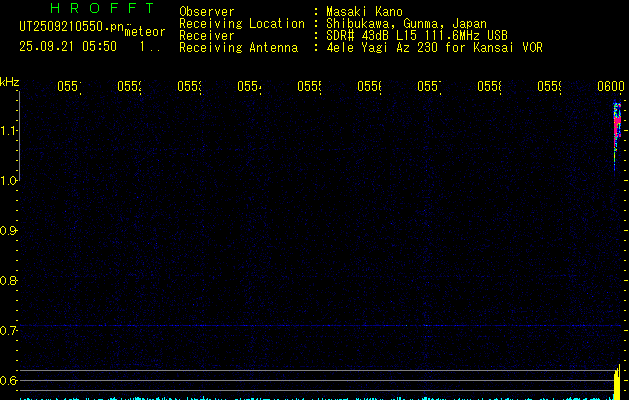This screenshot has width=629, height=400.
Task: Click the 0.6 kHz frequency tick
Action: point(9,380)
